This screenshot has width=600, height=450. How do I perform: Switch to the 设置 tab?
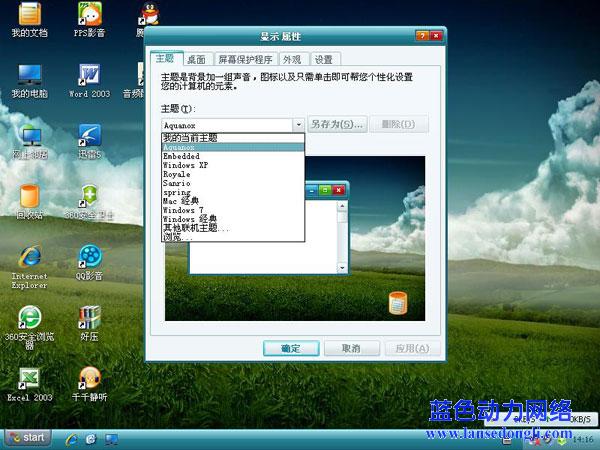coord(324,60)
